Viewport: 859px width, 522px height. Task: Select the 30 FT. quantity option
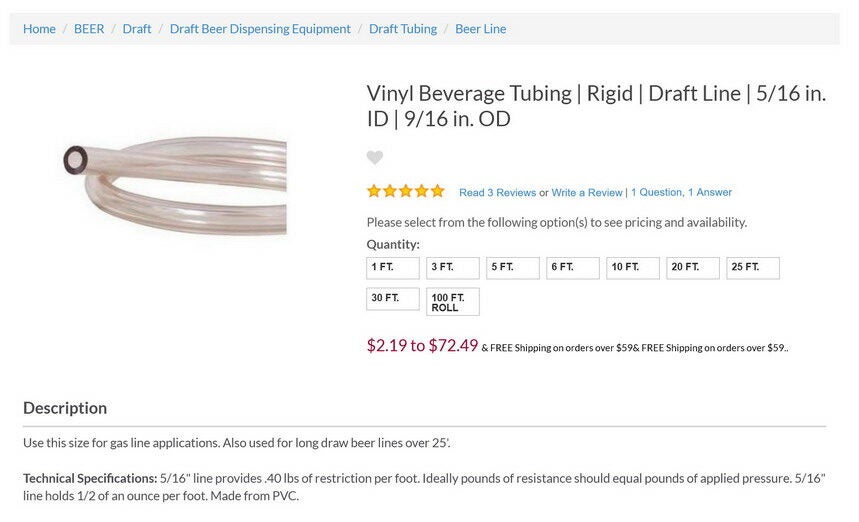[x=393, y=299]
